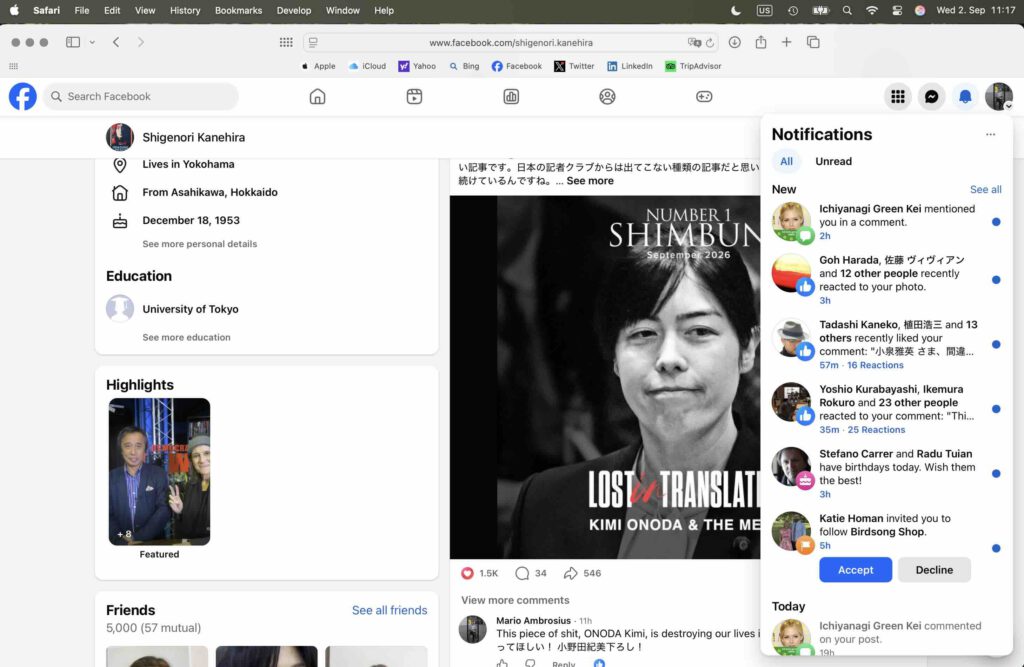Show Safari downloads
Screen dimensions: 1024x667
pyautogui.click(x=735, y=42)
